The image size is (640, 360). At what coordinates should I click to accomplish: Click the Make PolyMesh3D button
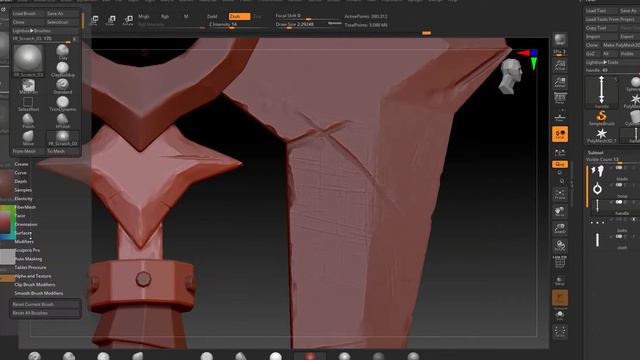pyautogui.click(x=621, y=45)
